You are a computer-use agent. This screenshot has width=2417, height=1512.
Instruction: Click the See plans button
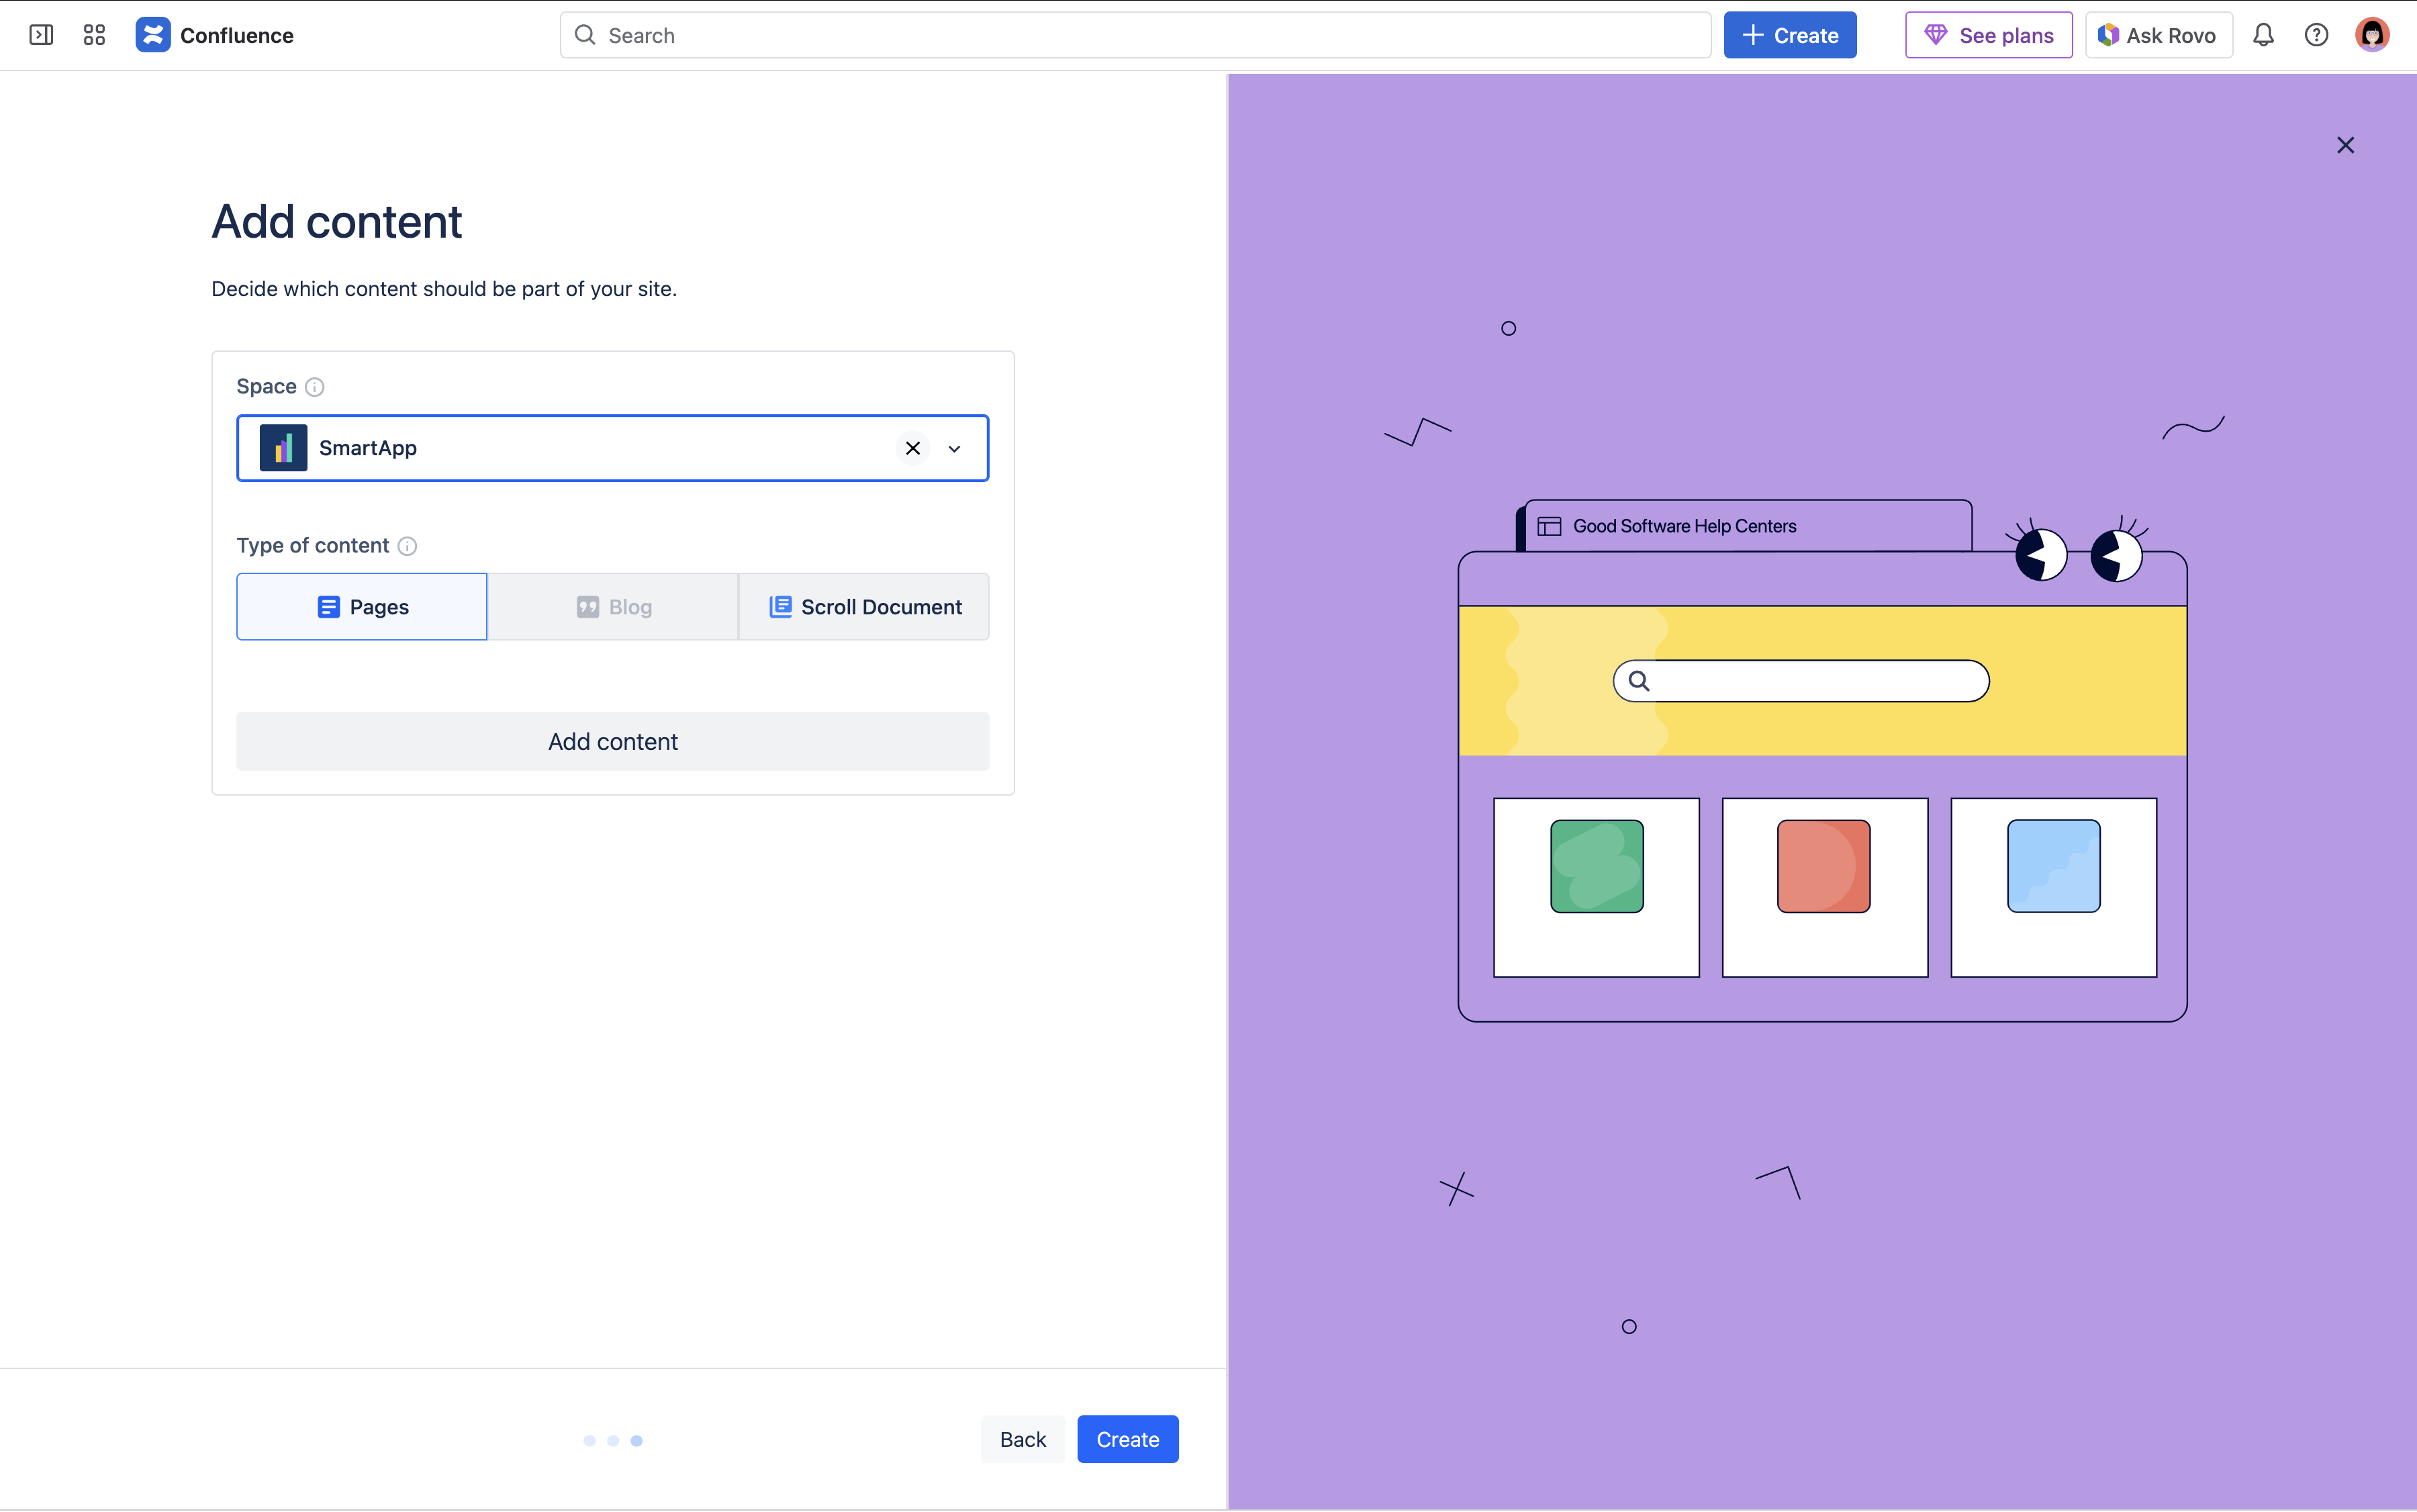[1988, 35]
